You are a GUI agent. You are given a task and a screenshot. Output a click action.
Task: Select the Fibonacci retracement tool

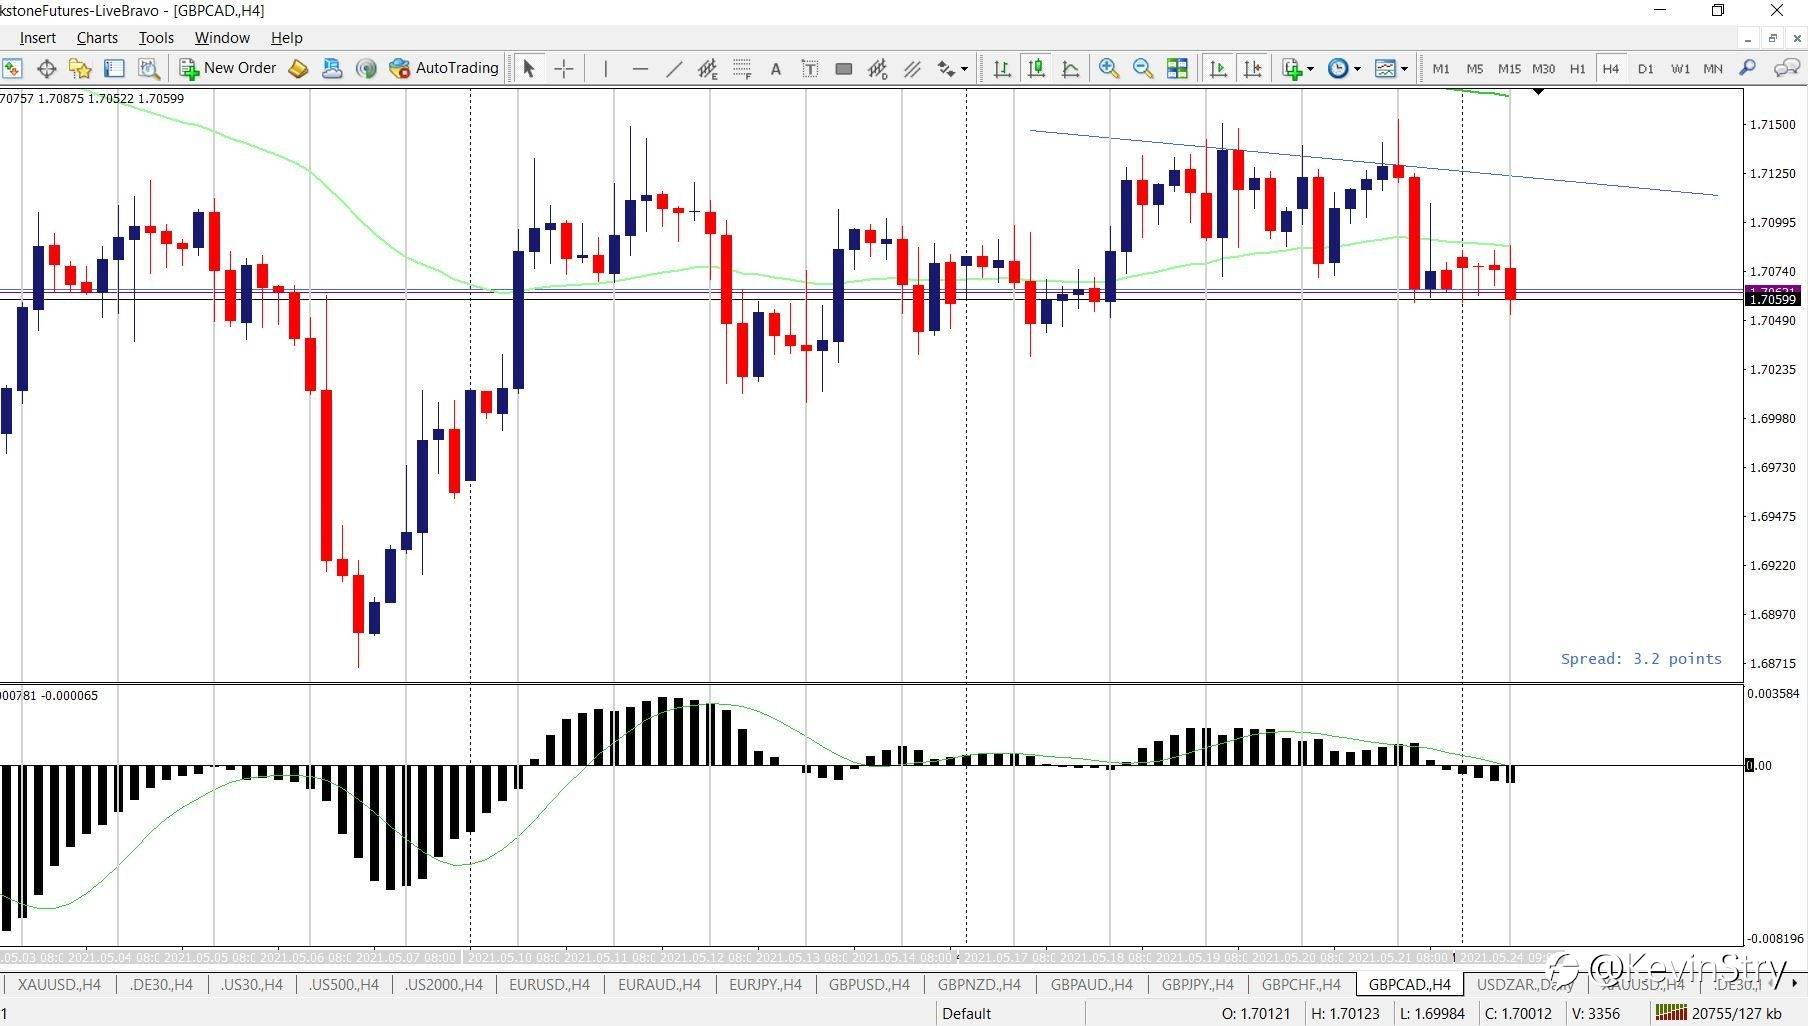(742, 68)
